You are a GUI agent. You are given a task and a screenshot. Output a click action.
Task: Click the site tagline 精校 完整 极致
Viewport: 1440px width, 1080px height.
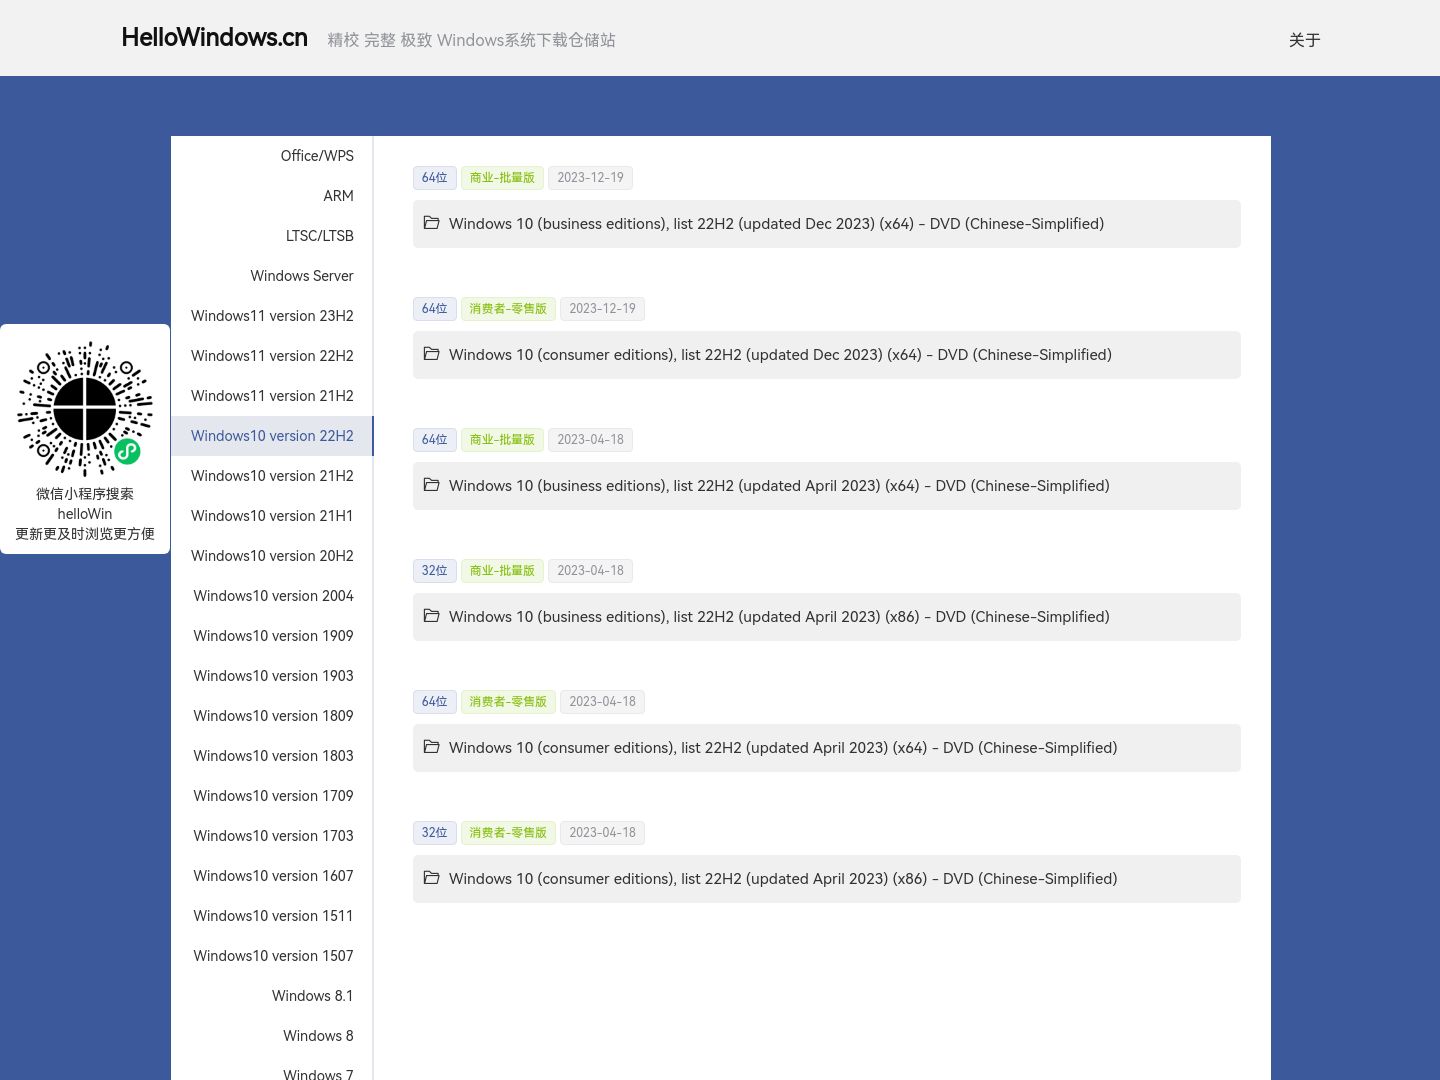[471, 40]
